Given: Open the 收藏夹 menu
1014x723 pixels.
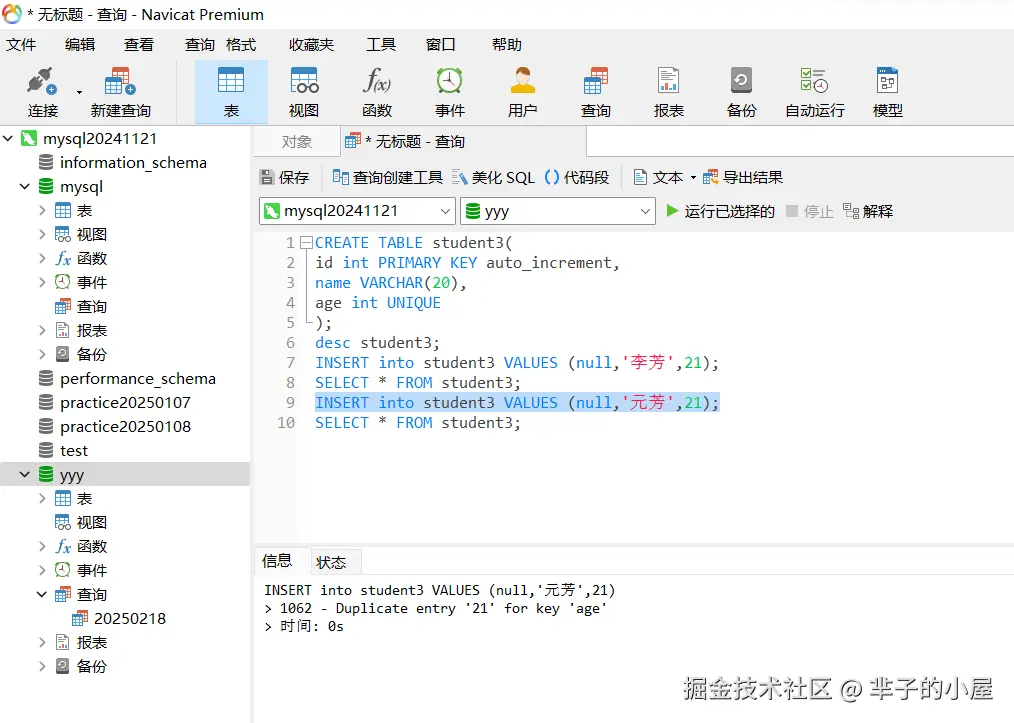Looking at the screenshot, I should coord(312,45).
